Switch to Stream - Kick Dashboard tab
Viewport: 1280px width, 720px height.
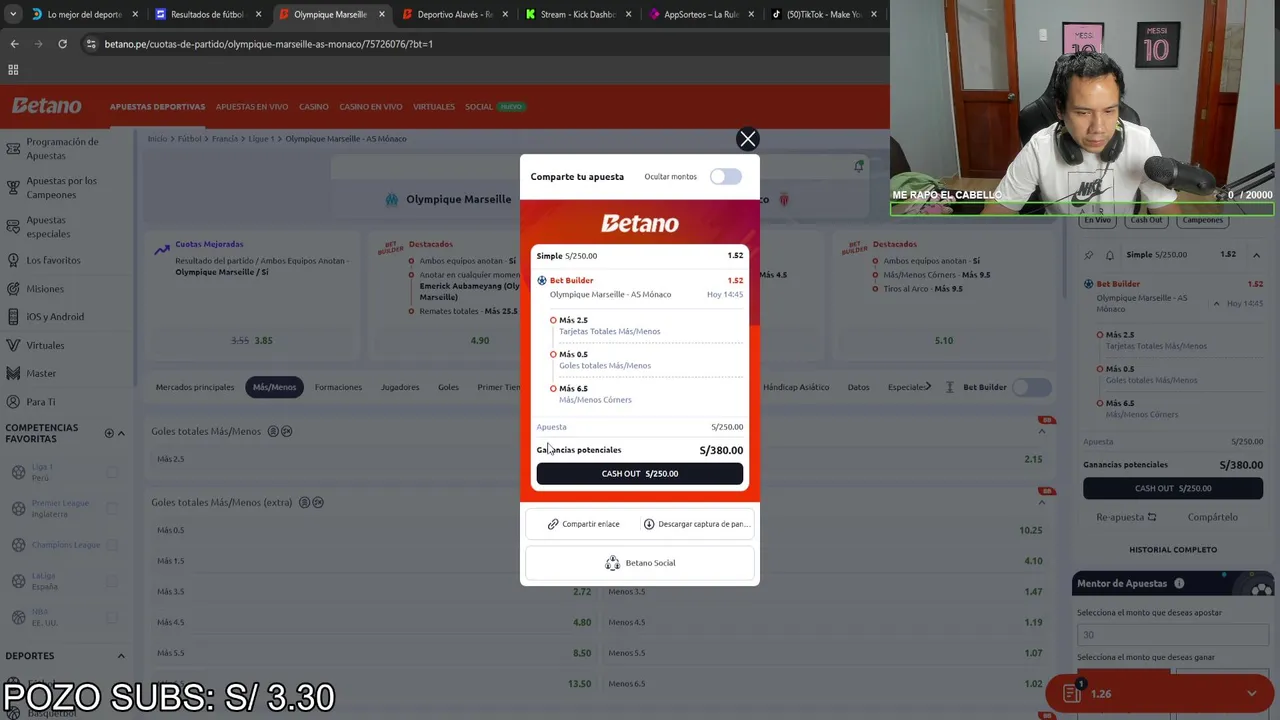pyautogui.click(x=578, y=14)
